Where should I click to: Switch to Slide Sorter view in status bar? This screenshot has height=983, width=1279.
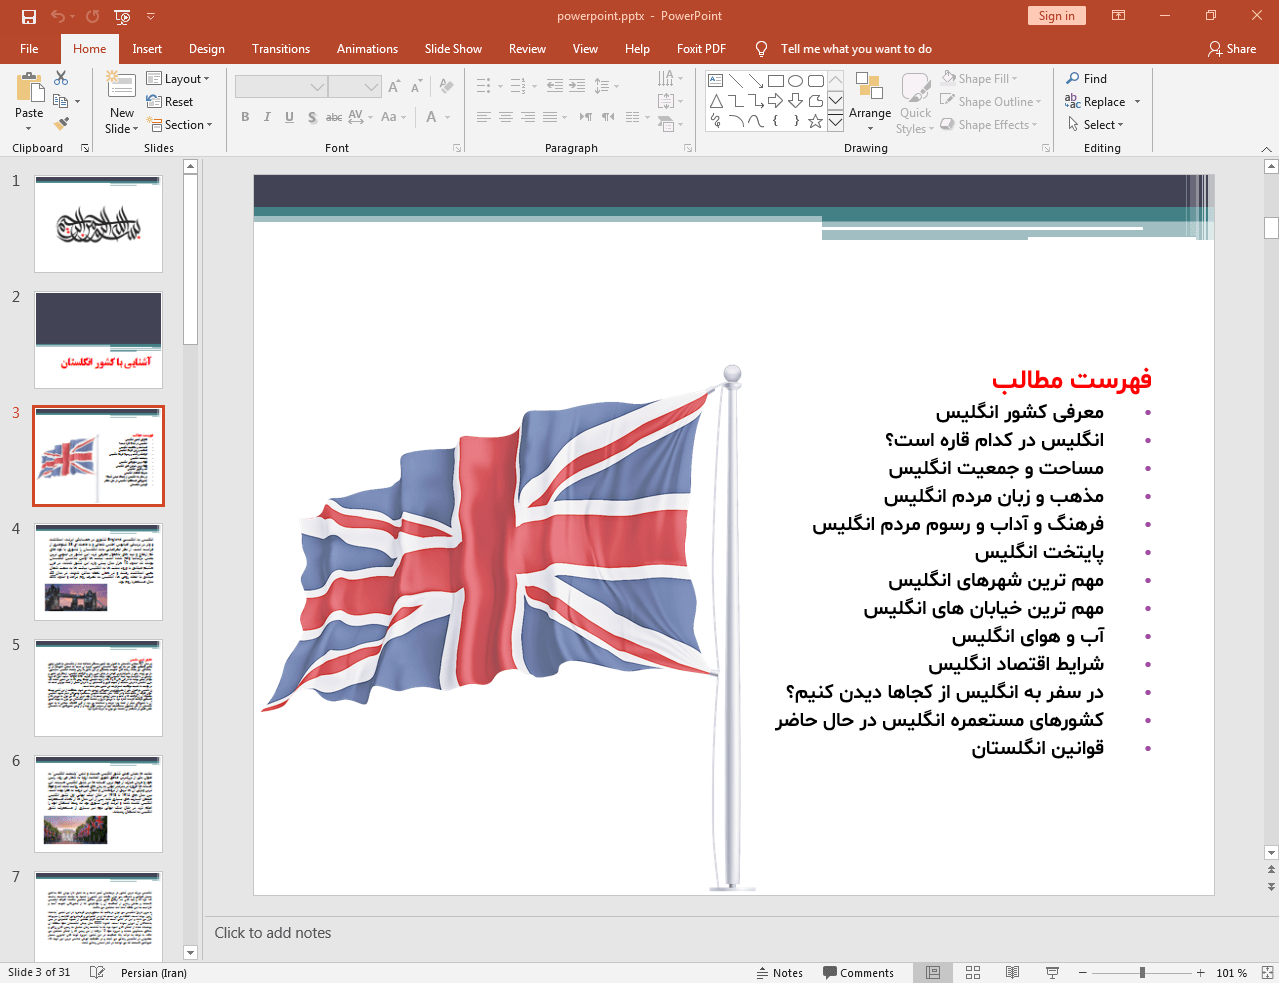coord(973,972)
